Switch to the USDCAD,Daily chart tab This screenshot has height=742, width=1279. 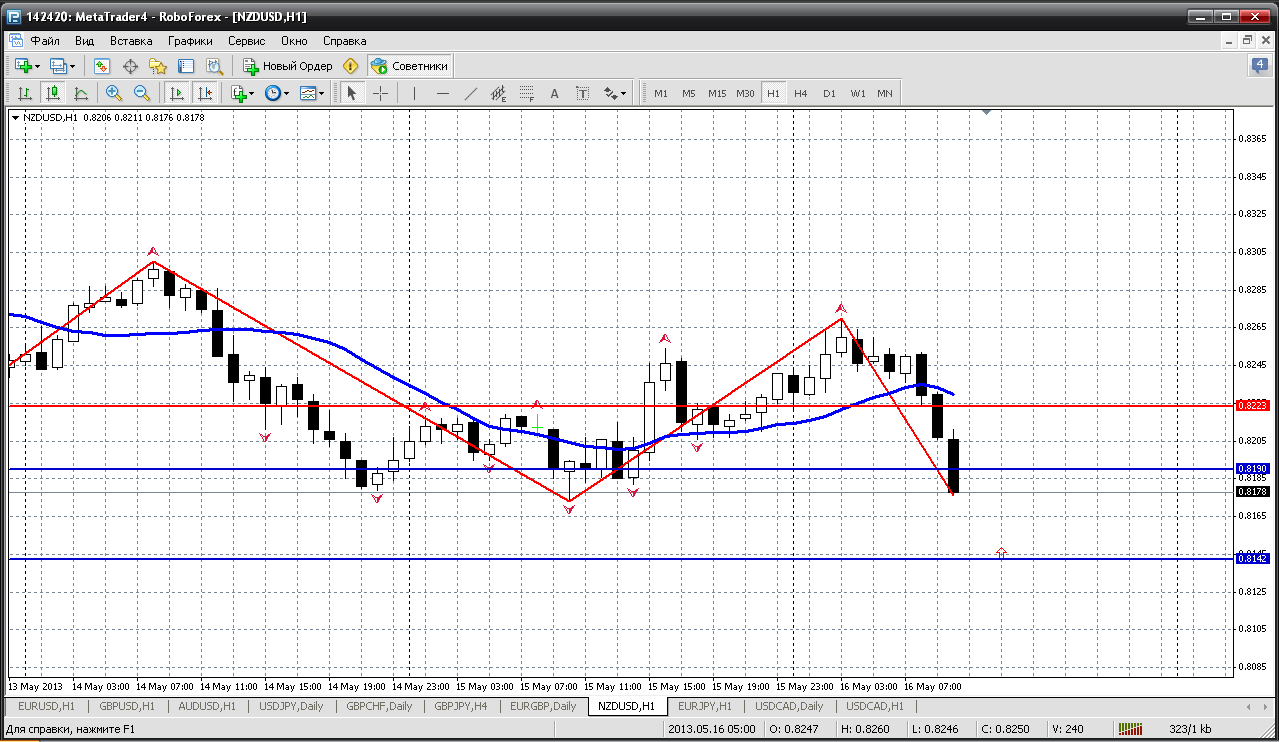(x=789, y=706)
